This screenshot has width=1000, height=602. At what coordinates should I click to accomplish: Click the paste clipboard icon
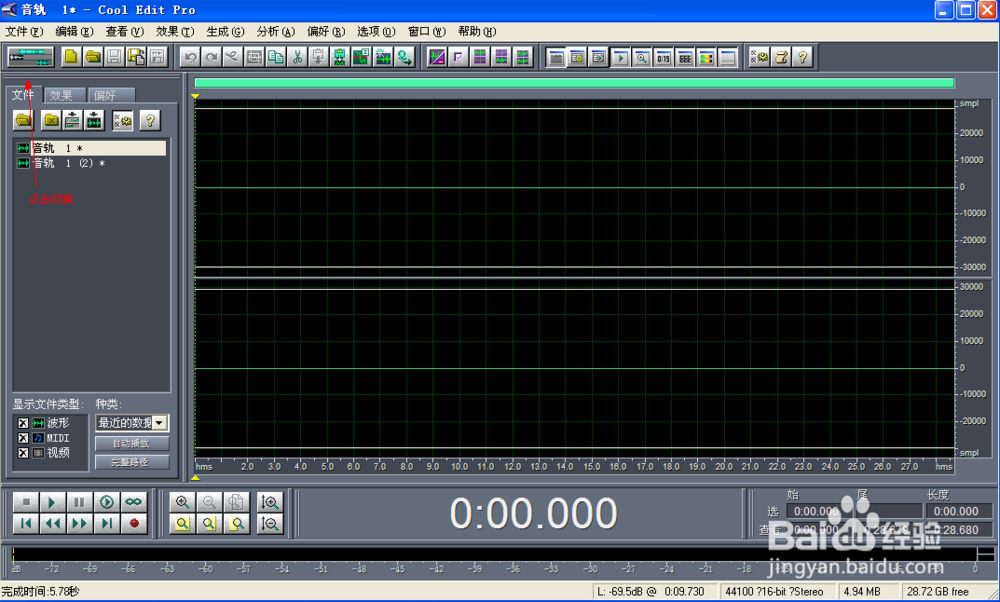coord(318,57)
